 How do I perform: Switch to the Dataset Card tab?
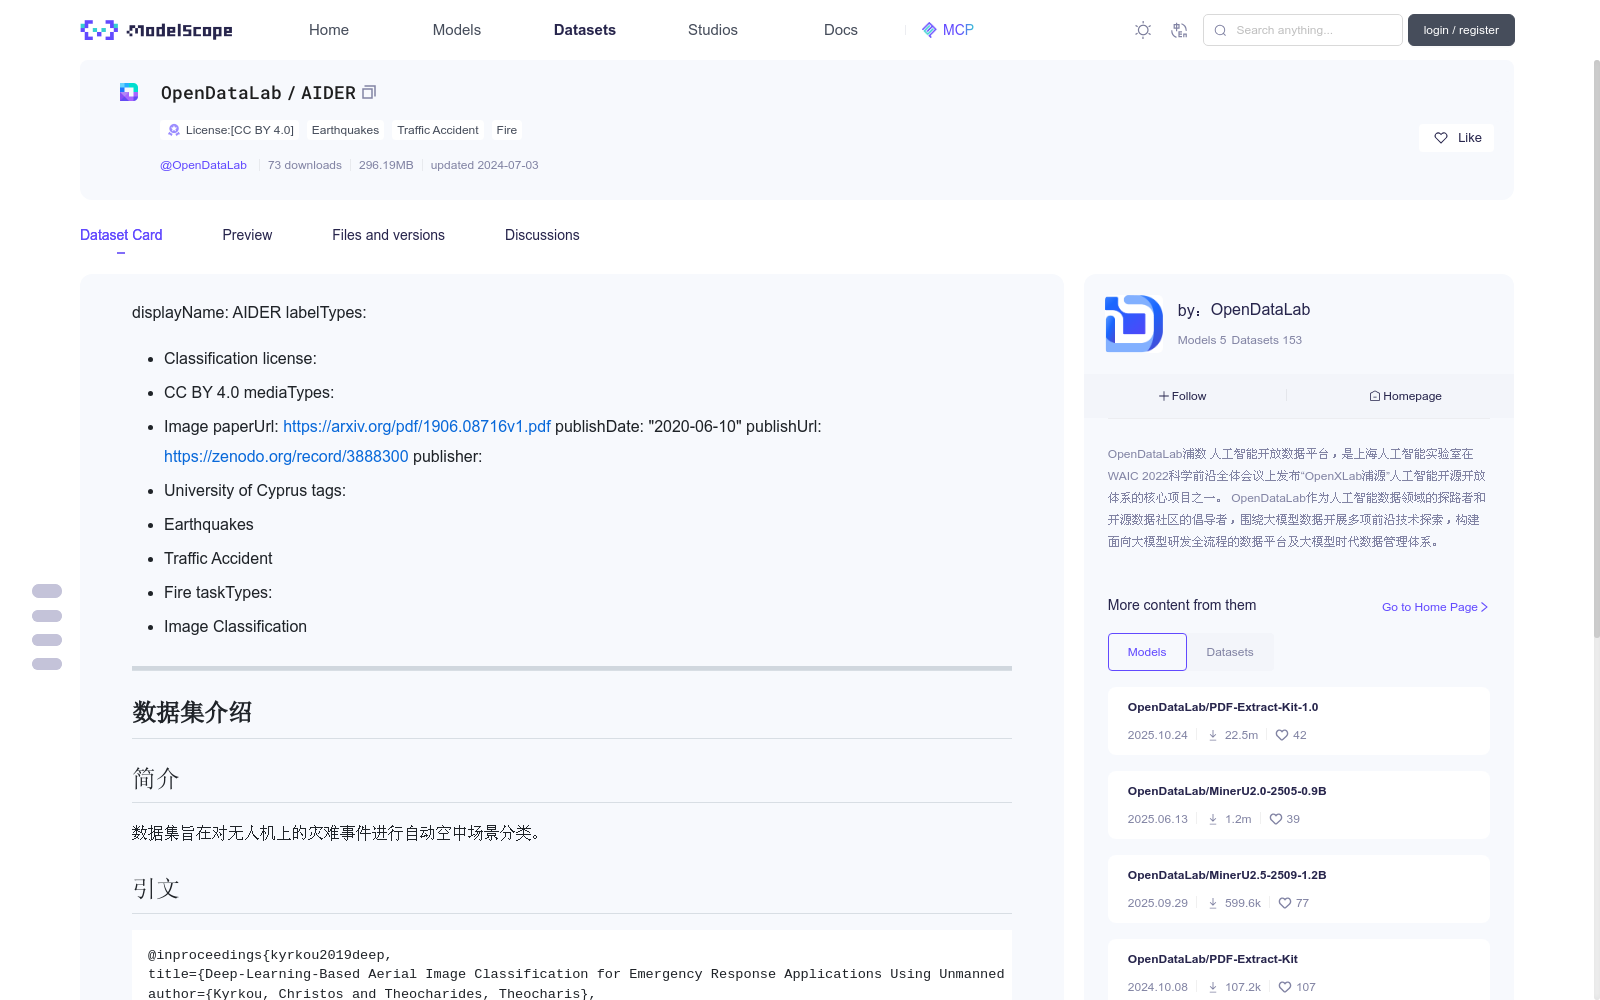[121, 235]
